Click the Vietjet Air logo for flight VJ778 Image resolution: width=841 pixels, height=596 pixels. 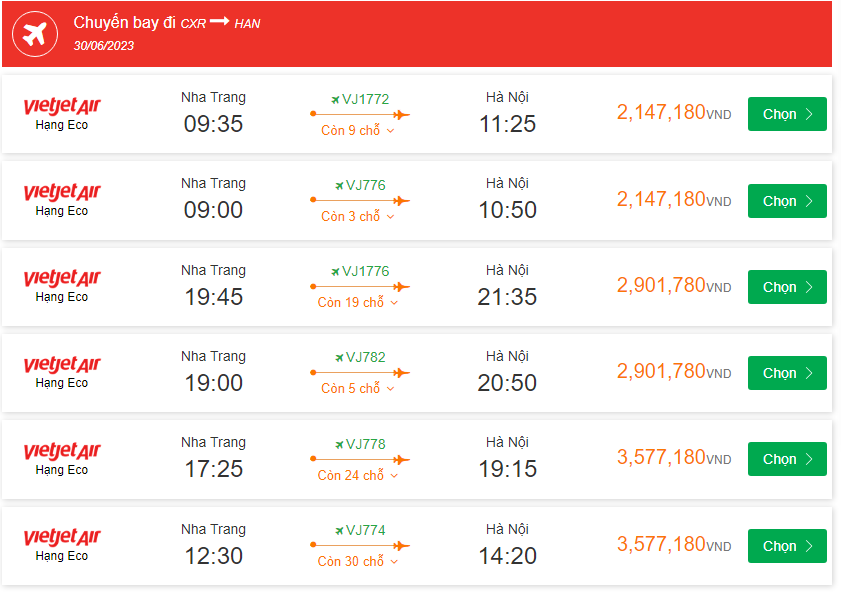pyautogui.click(x=62, y=451)
